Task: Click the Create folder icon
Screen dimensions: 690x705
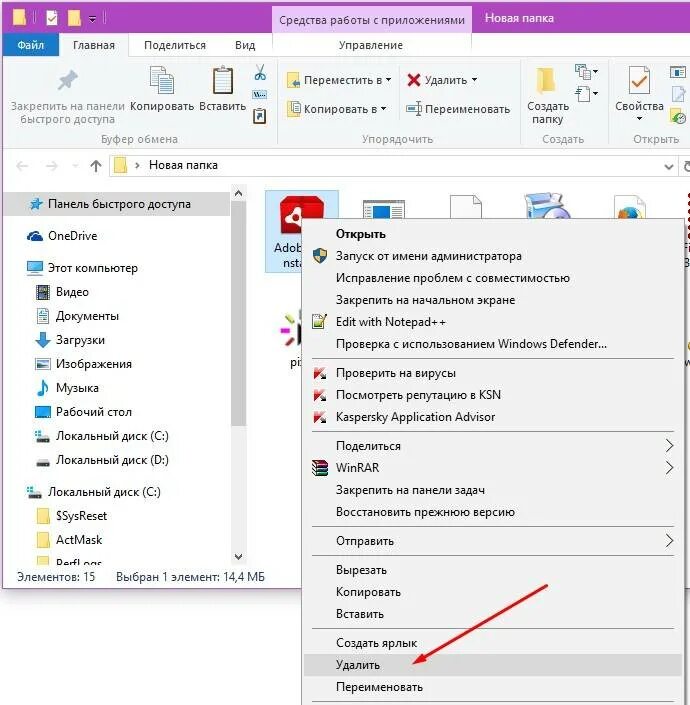Action: pyautogui.click(x=547, y=80)
